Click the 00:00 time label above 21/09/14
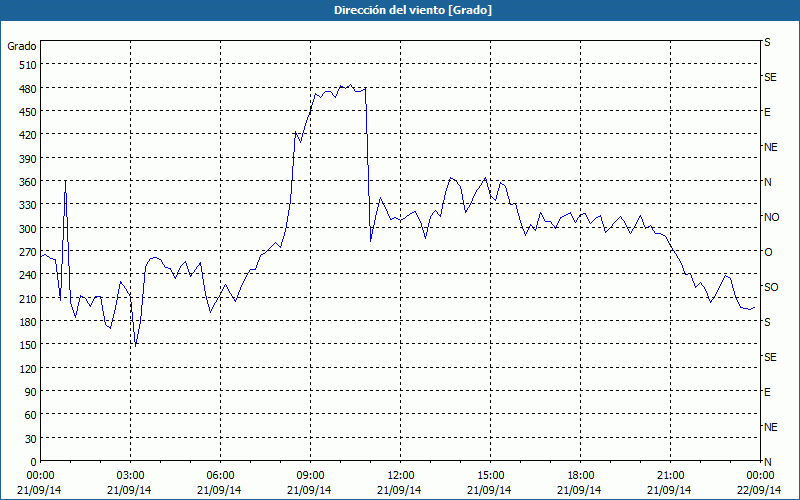Viewport: 800px width, 500px height. (x=40, y=476)
